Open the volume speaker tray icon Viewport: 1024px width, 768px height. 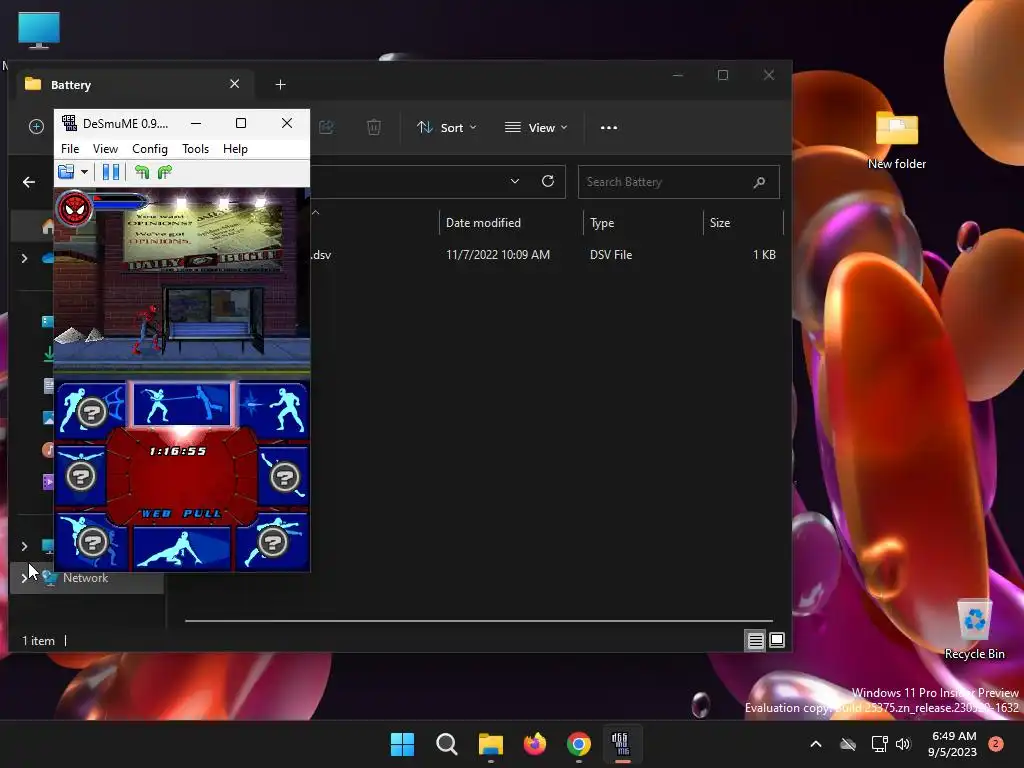(x=903, y=744)
